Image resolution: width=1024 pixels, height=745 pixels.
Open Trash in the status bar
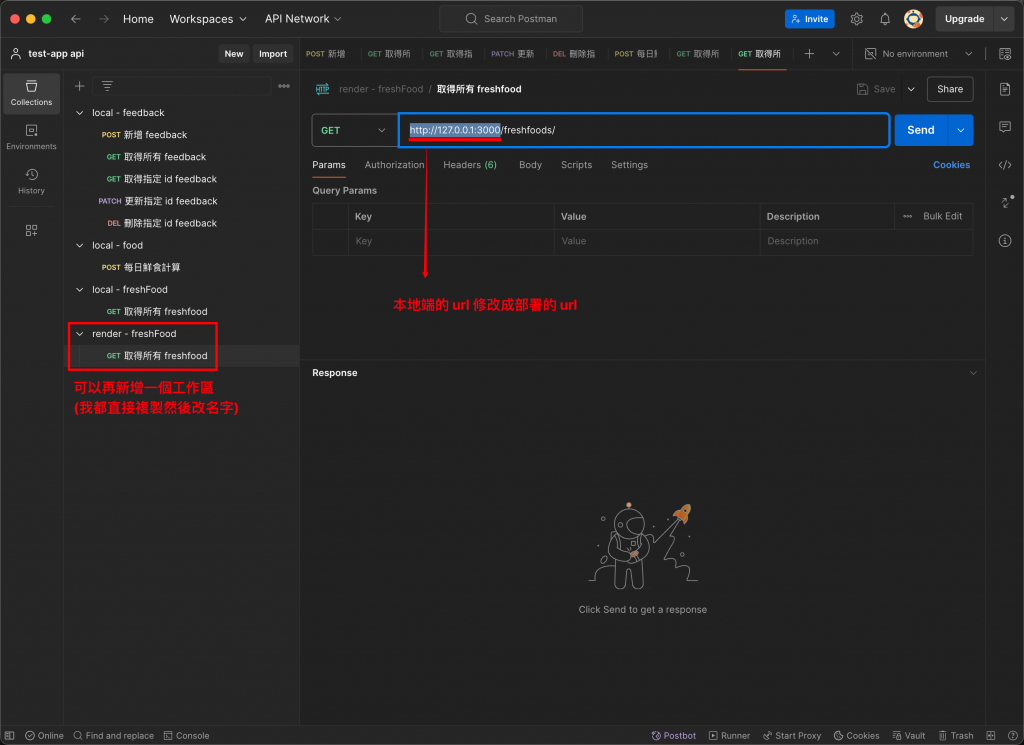956,735
